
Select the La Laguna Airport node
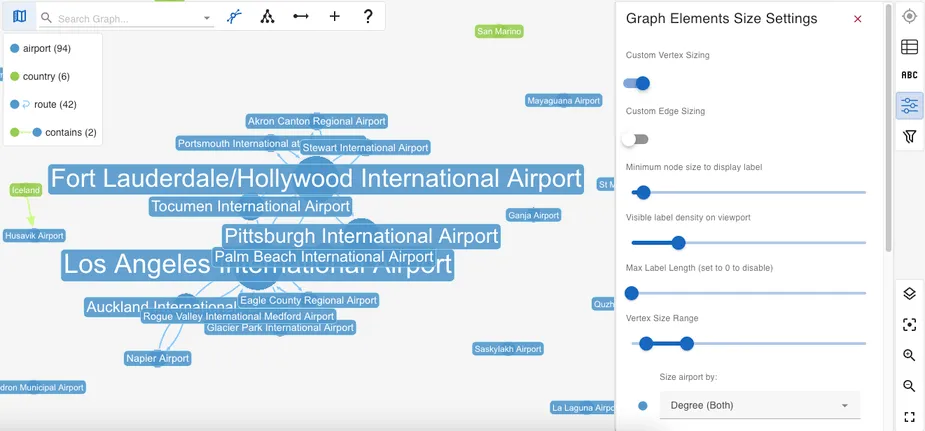tap(583, 407)
